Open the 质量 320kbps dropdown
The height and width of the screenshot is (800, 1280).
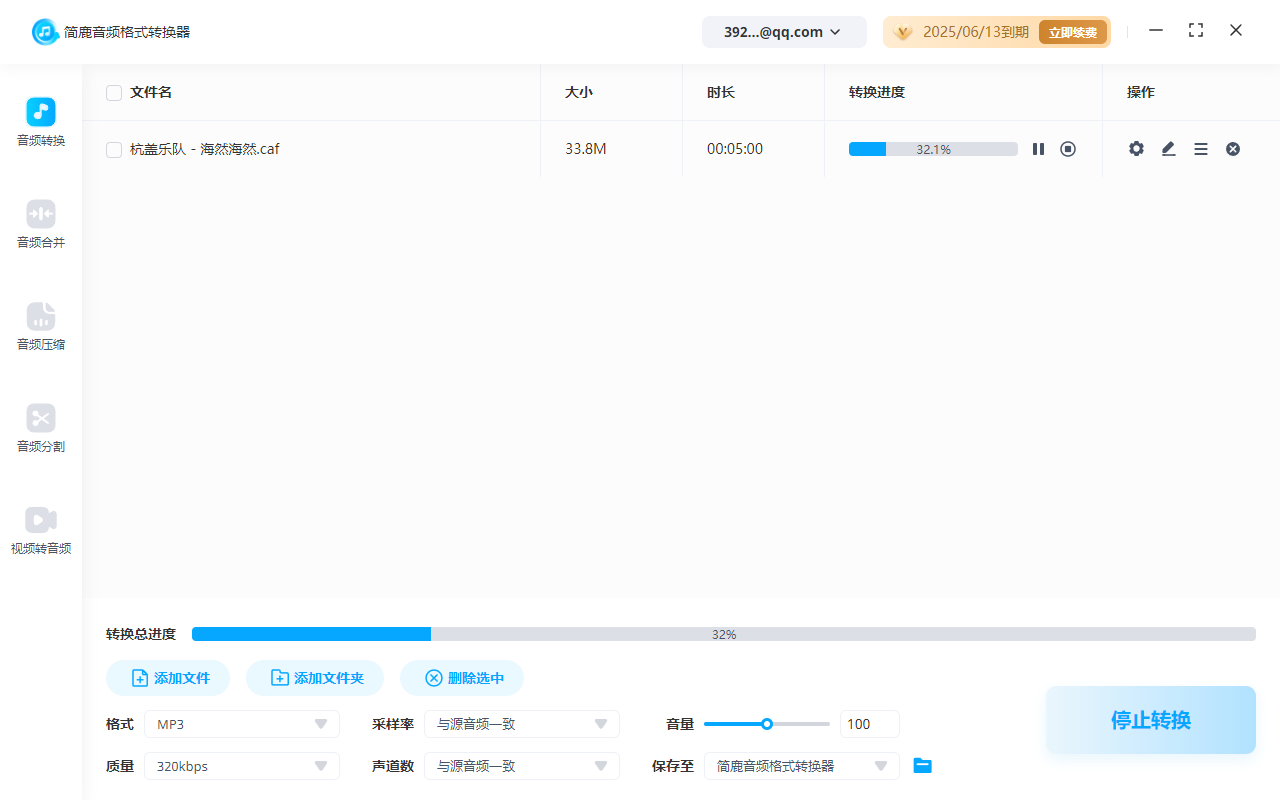click(242, 766)
